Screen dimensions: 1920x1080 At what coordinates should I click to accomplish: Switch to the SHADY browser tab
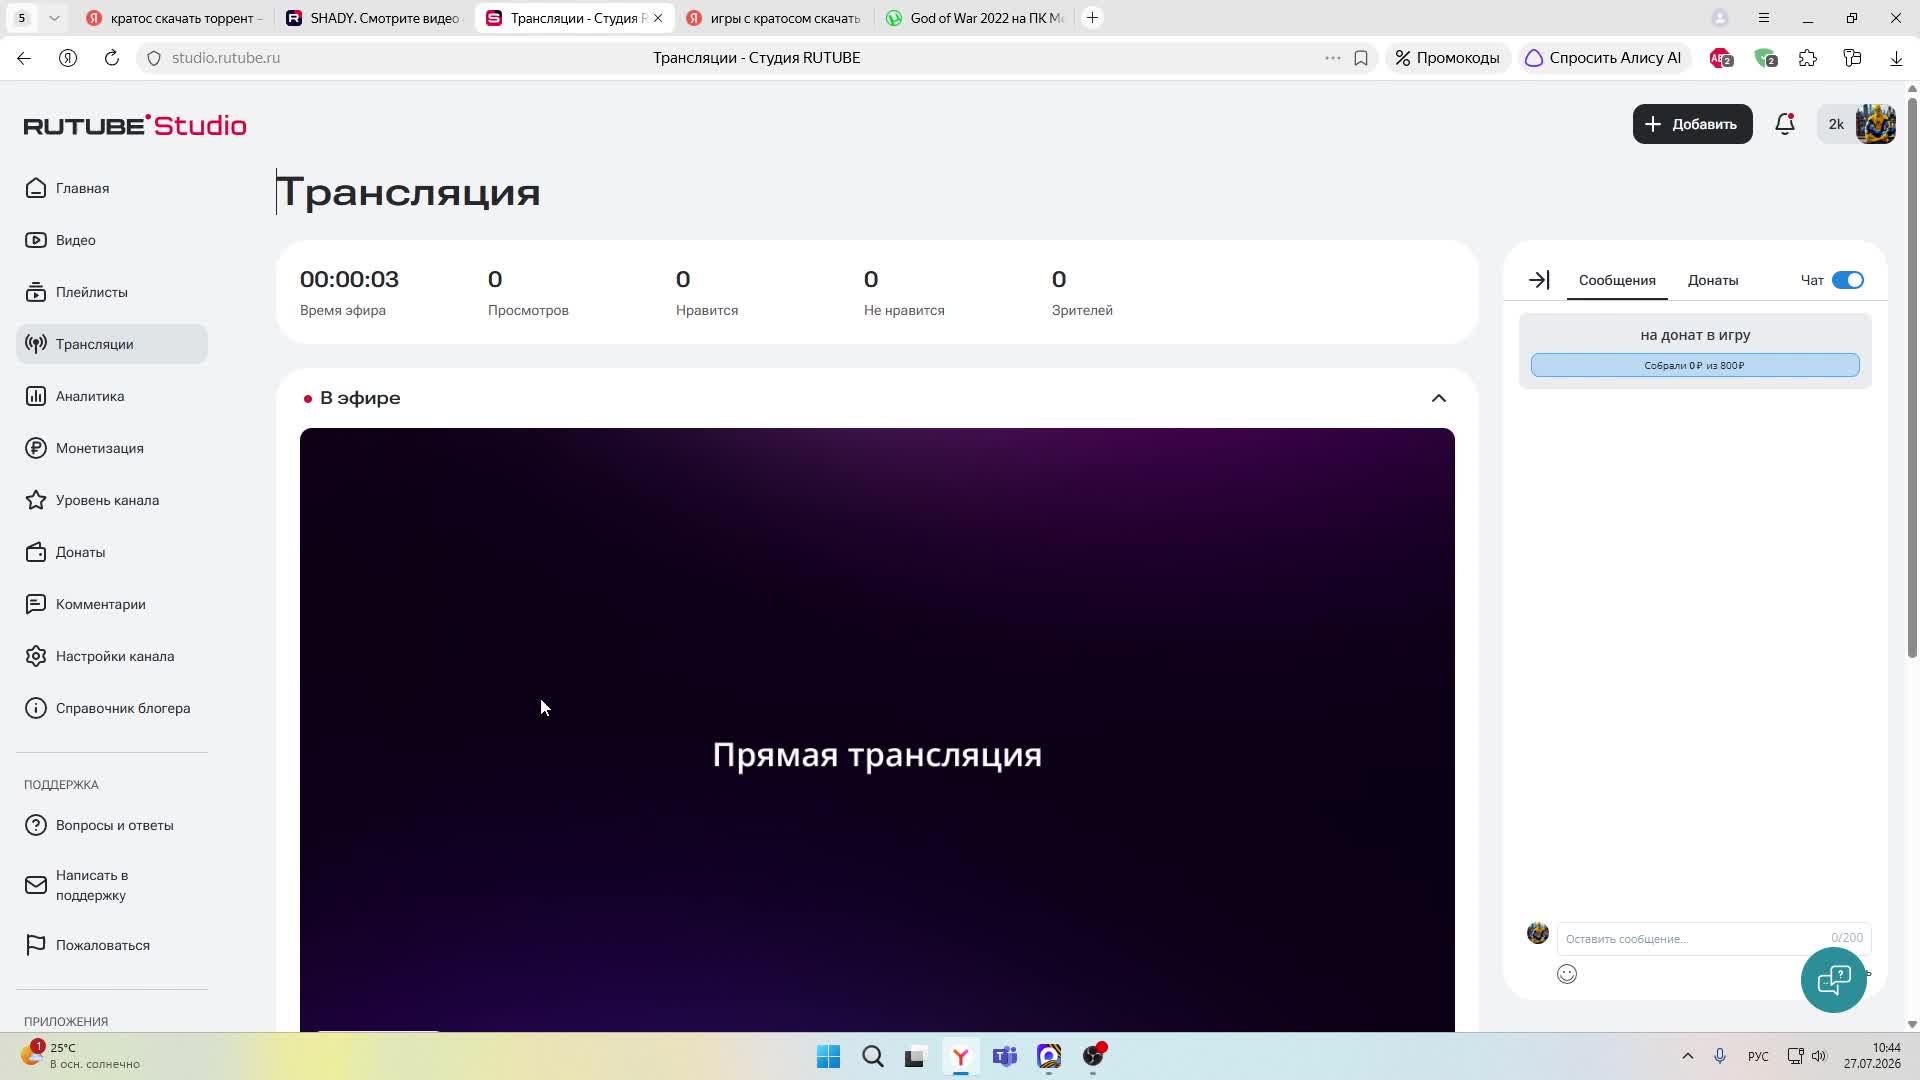[x=374, y=18]
